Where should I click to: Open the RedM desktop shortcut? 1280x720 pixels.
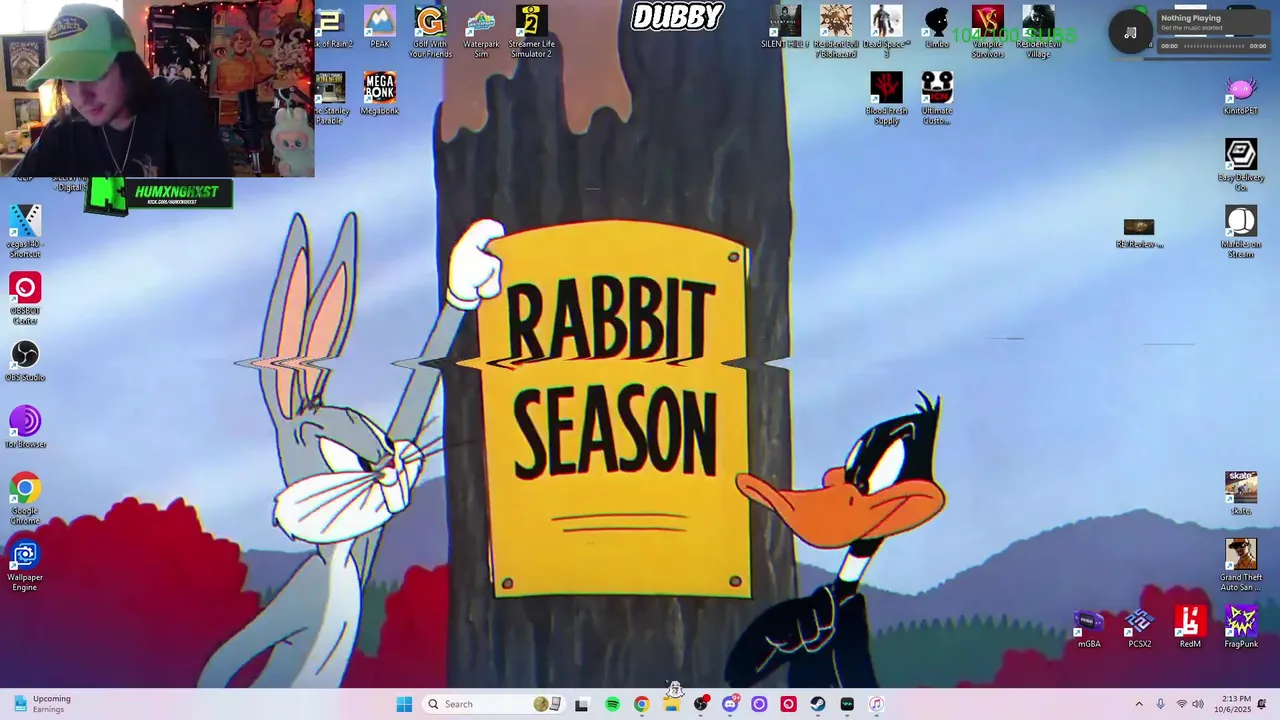point(1190,628)
